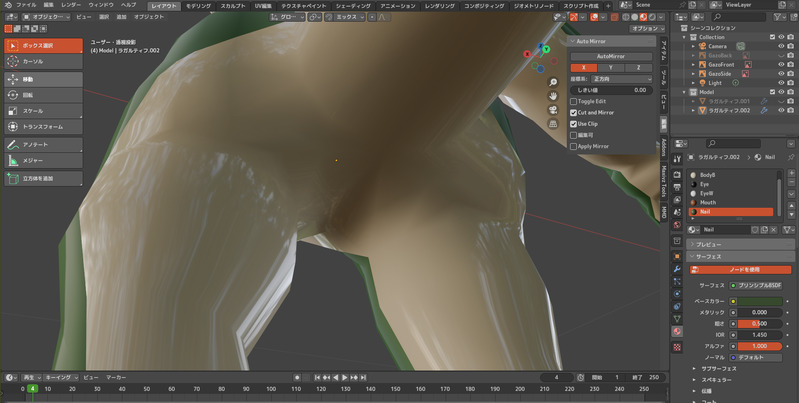Open the Modifier properties wrench tab icon
This screenshot has width=799, height=403.
(x=677, y=269)
